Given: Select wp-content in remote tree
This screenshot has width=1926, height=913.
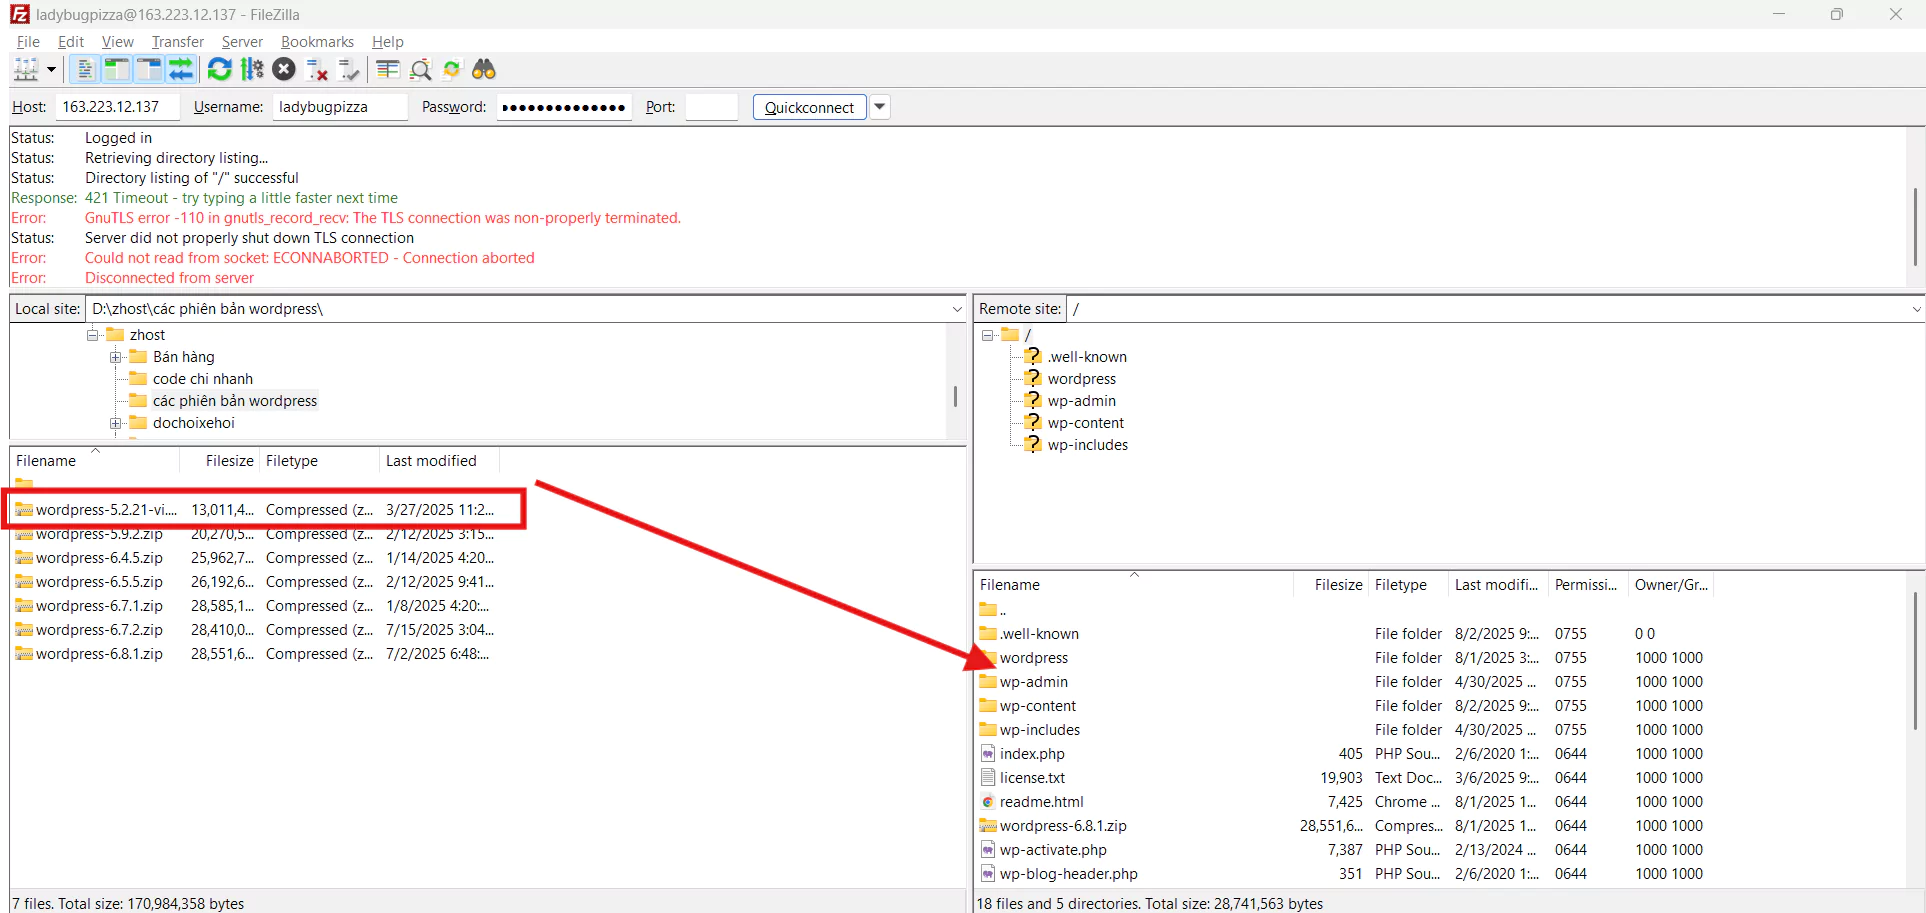Looking at the screenshot, I should [x=1086, y=423].
